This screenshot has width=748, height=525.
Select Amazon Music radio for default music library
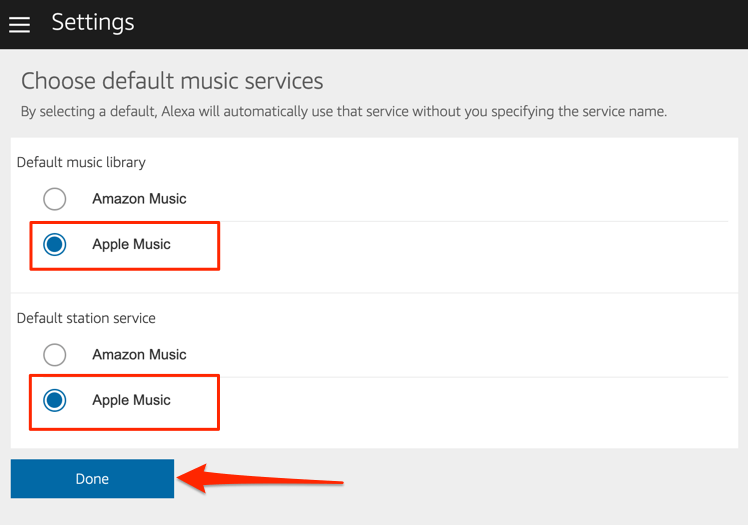click(x=55, y=199)
